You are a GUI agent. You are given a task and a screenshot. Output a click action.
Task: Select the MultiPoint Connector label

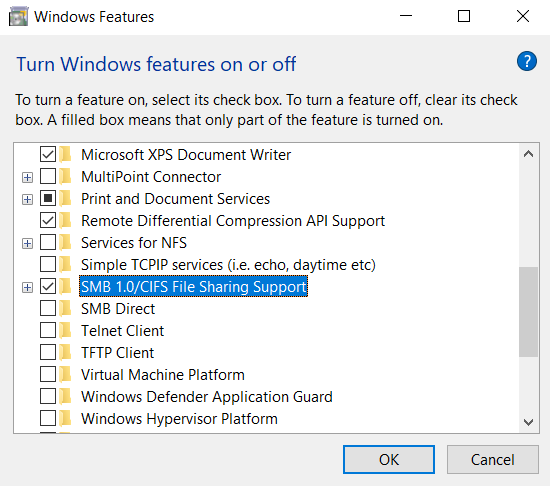click(x=151, y=177)
